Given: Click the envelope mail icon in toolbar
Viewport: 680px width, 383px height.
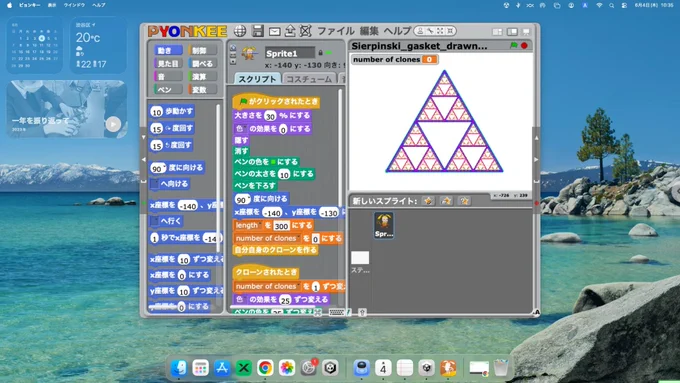Looking at the screenshot, I should pyautogui.click(x=275, y=31).
